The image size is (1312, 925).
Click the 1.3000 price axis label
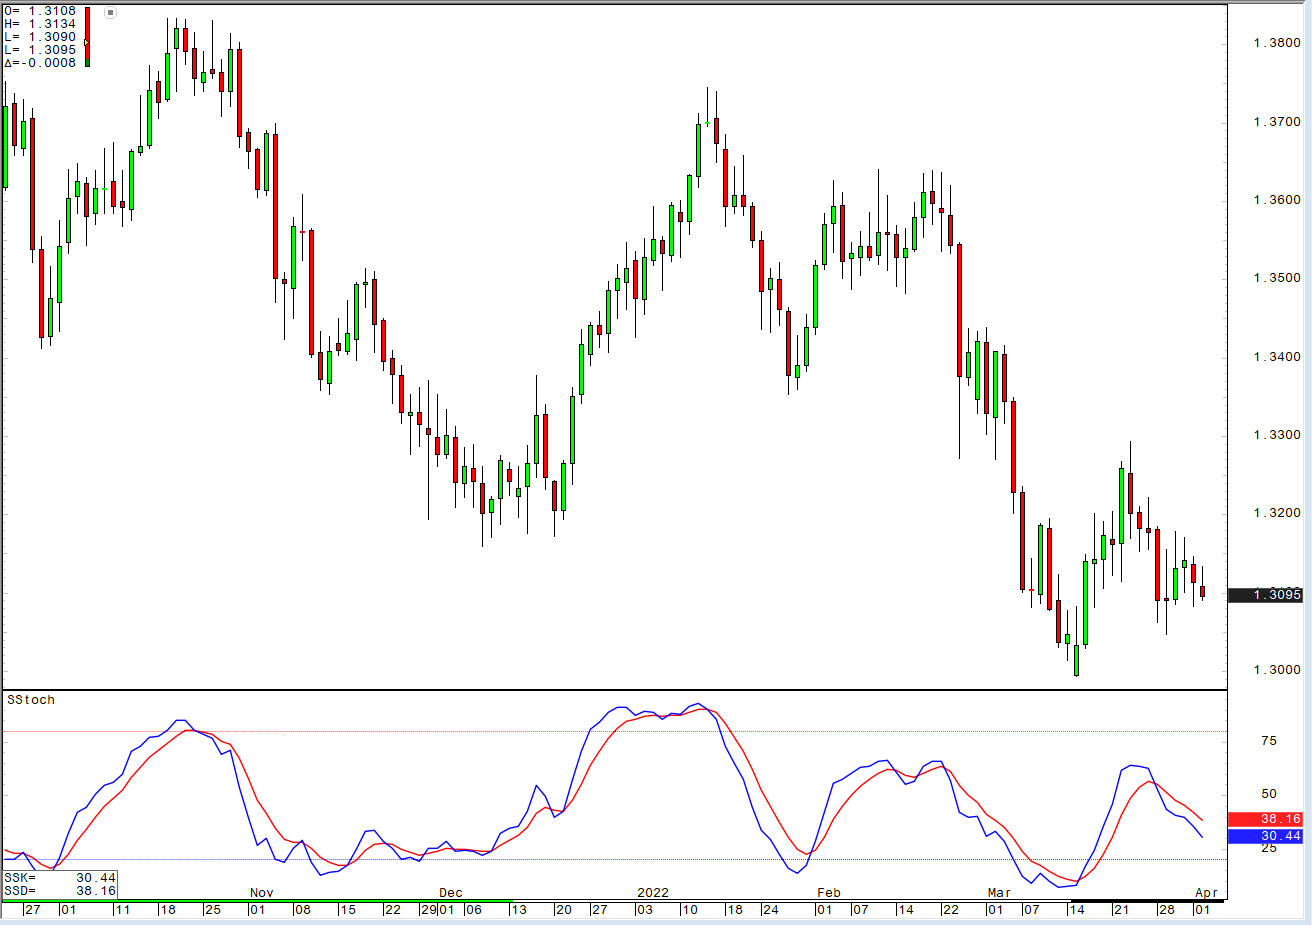tap(1277, 670)
